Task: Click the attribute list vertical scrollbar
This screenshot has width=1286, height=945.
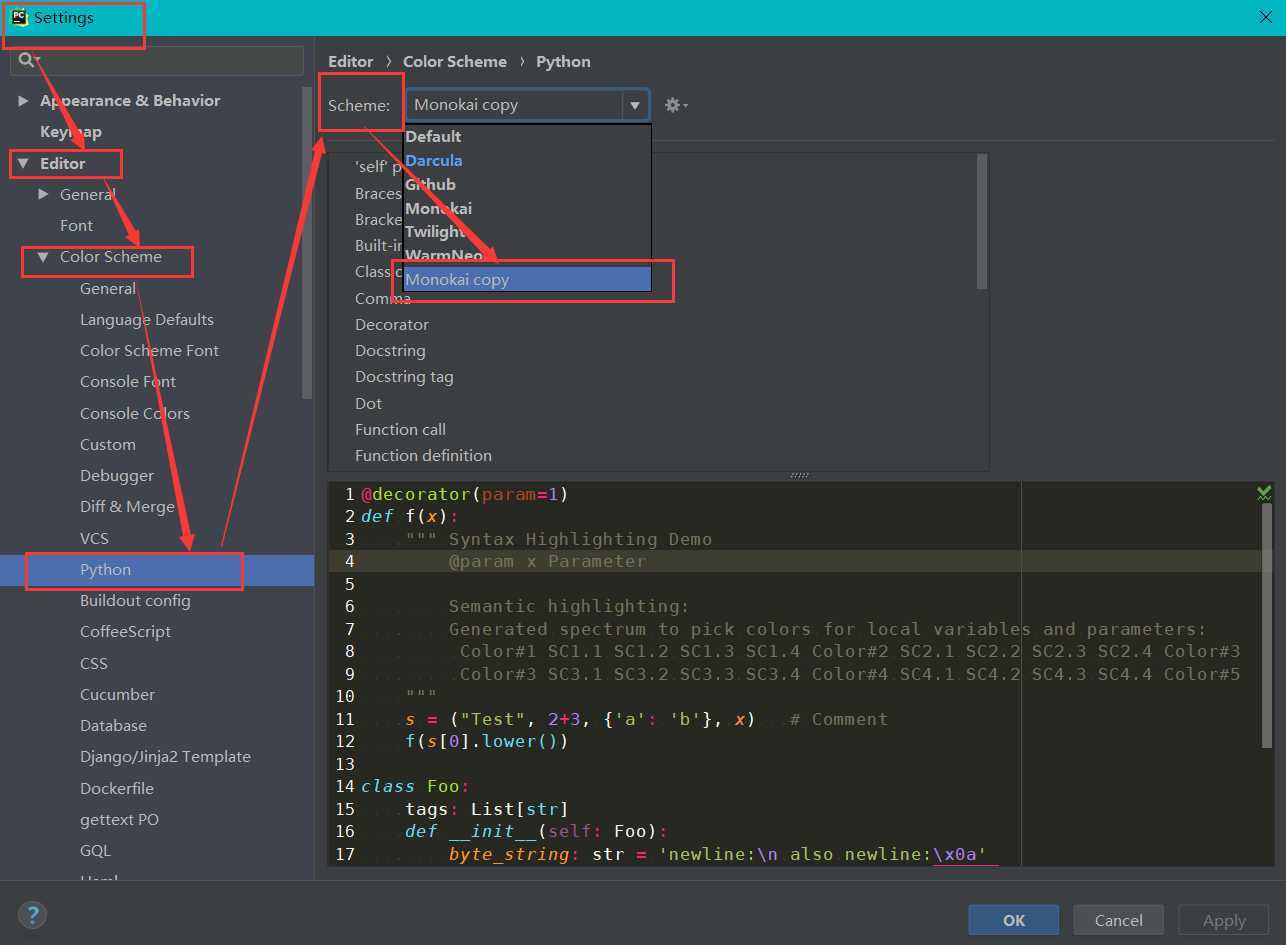Action: pos(982,222)
